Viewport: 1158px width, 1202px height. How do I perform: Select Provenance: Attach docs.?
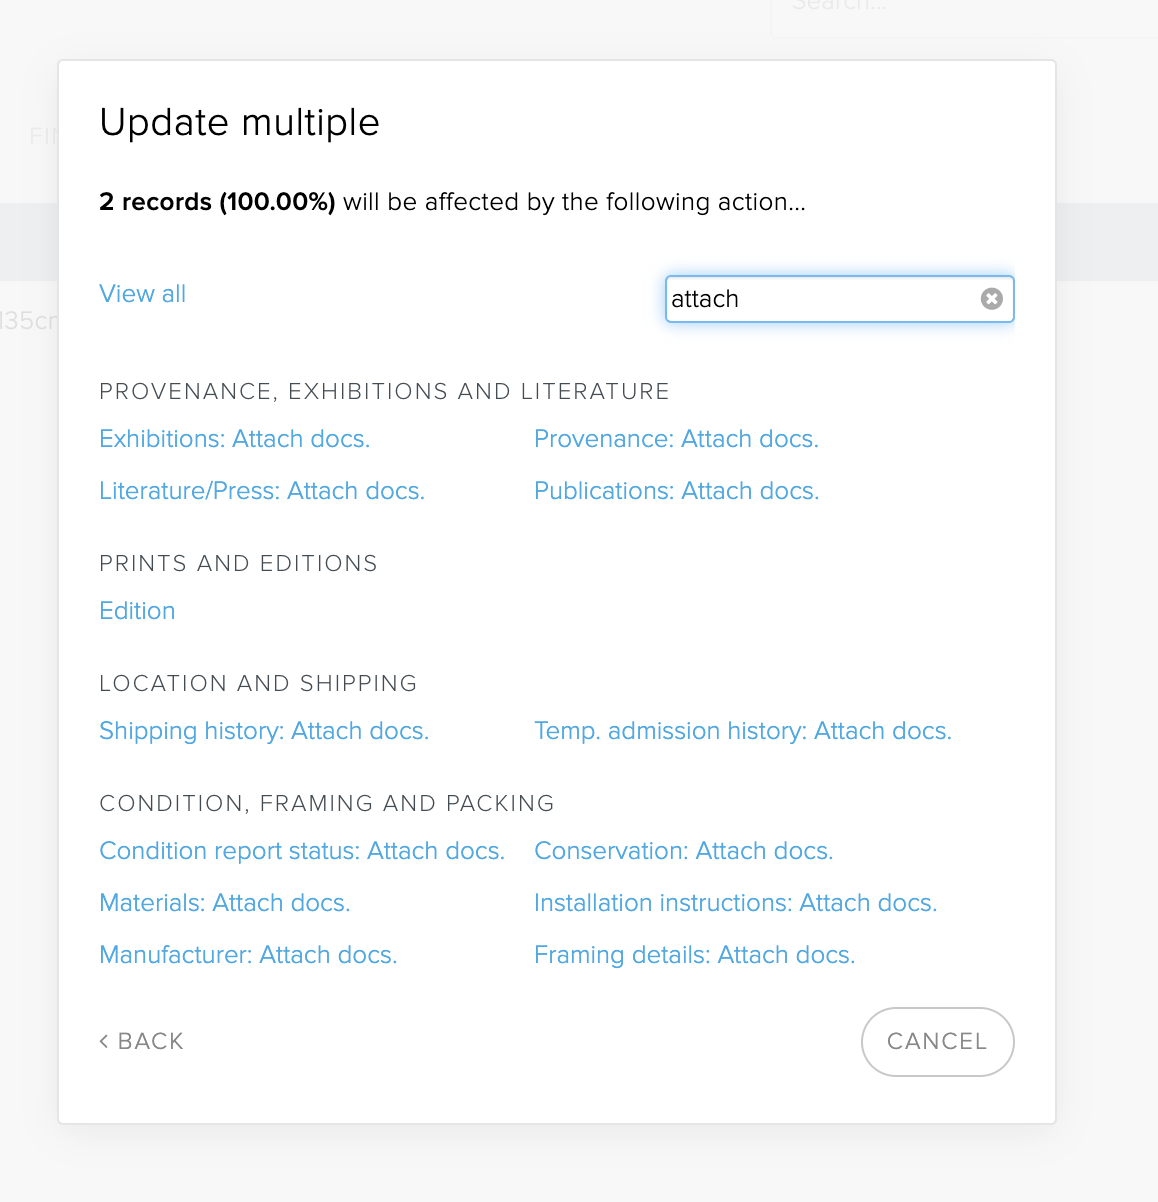[x=676, y=439]
